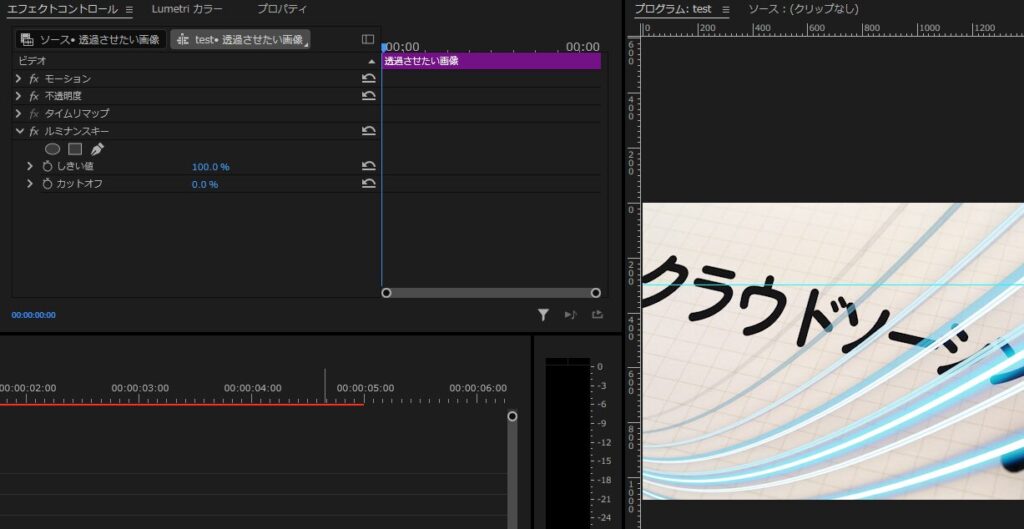Reset the しきい値 parameter
1024x529 pixels.
pos(368,166)
